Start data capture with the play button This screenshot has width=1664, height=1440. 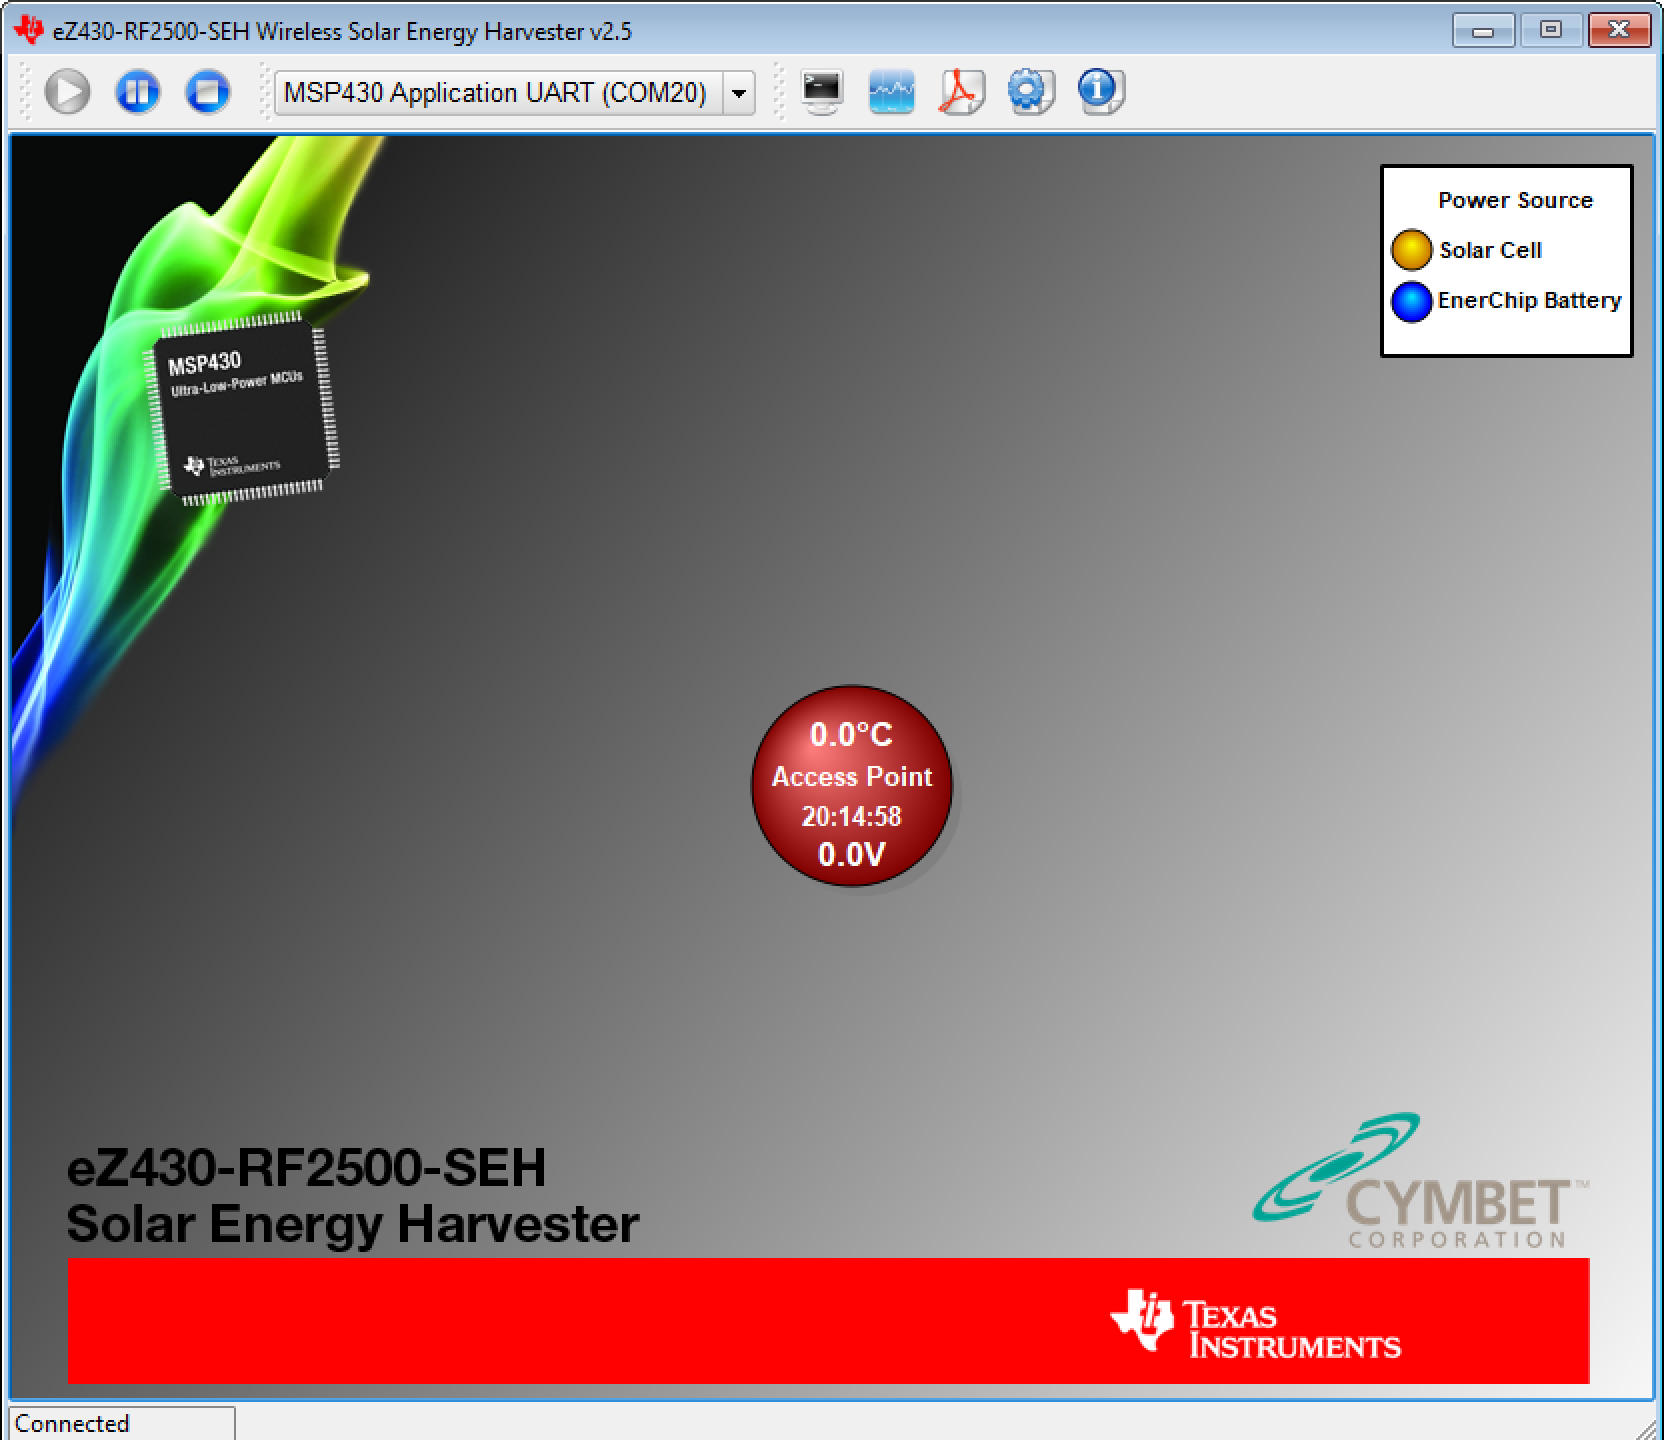click(x=68, y=92)
